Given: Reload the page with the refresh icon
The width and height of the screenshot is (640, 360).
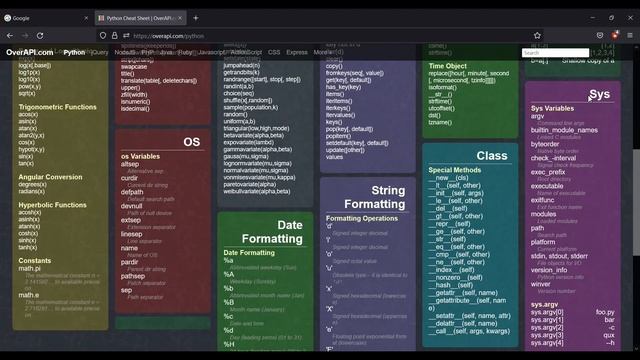Looking at the screenshot, I should pos(40,36).
